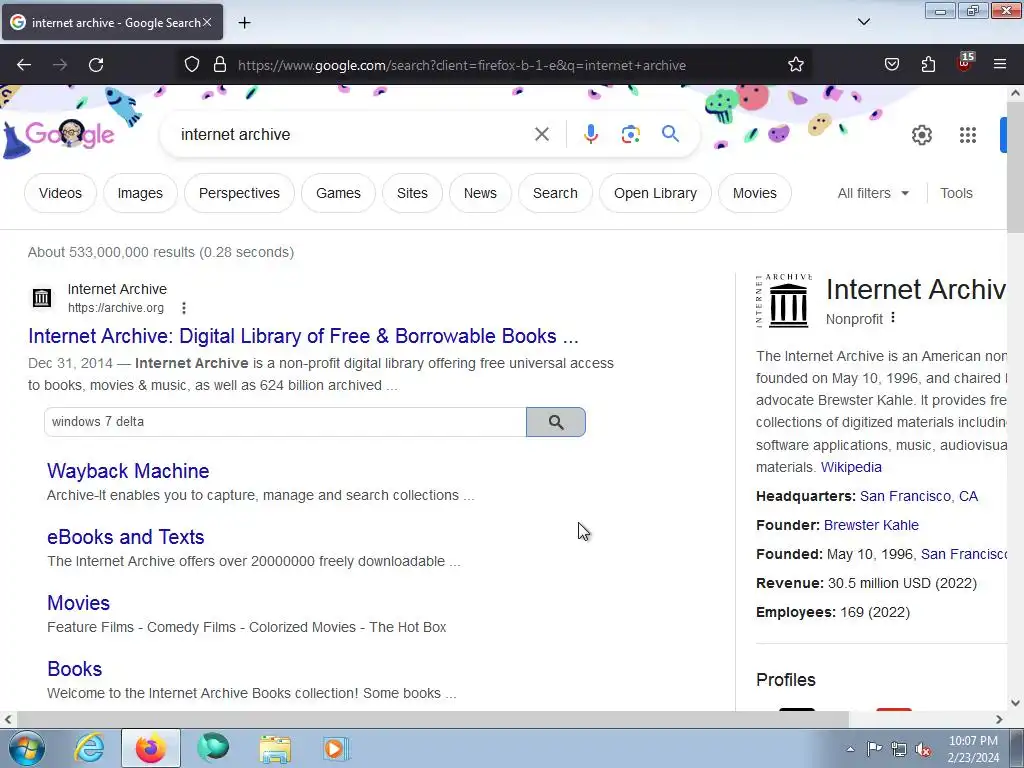Open knowledge panel more options next to Nonprofit
Viewport: 1024px width, 768px height.
[893, 318]
